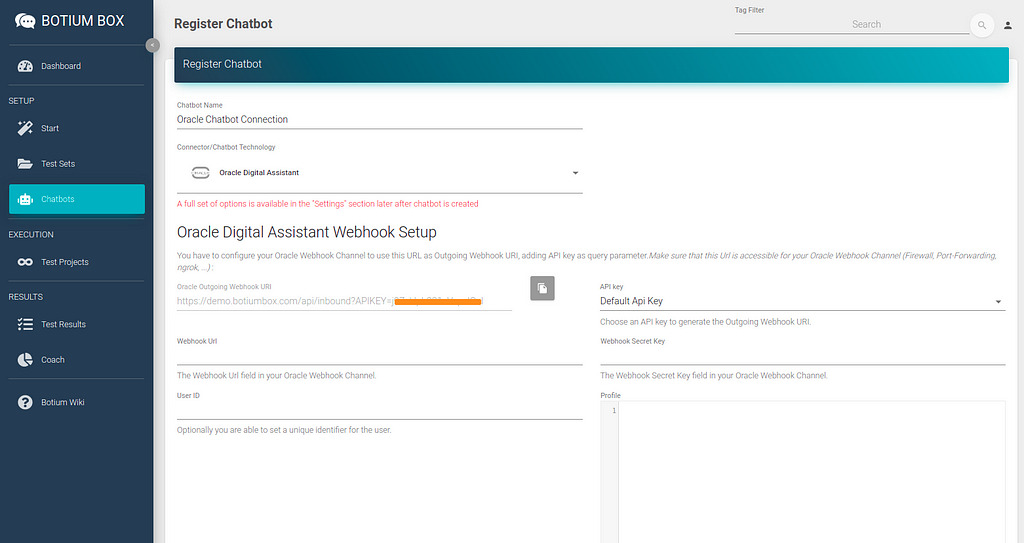The height and width of the screenshot is (543, 1024).
Task: Click the Chatbots robot icon
Action: click(25, 199)
